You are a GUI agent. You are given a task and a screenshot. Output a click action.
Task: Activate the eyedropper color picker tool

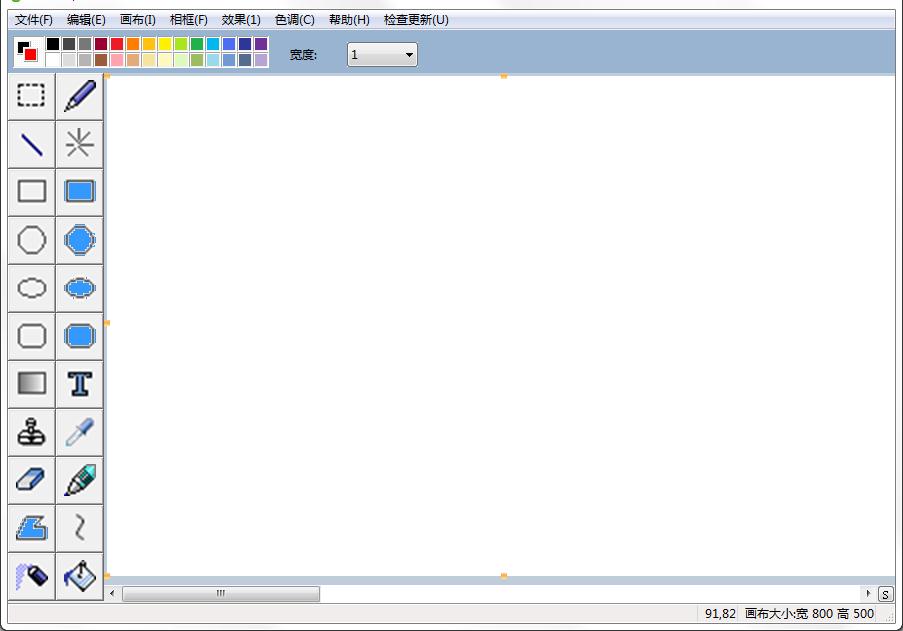pos(79,432)
